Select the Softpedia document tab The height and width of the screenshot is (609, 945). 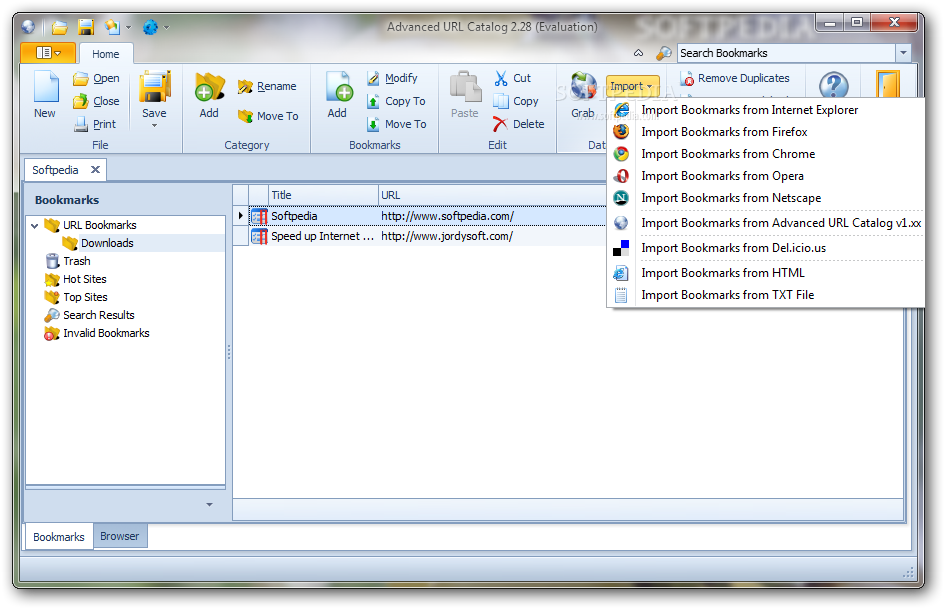point(55,170)
